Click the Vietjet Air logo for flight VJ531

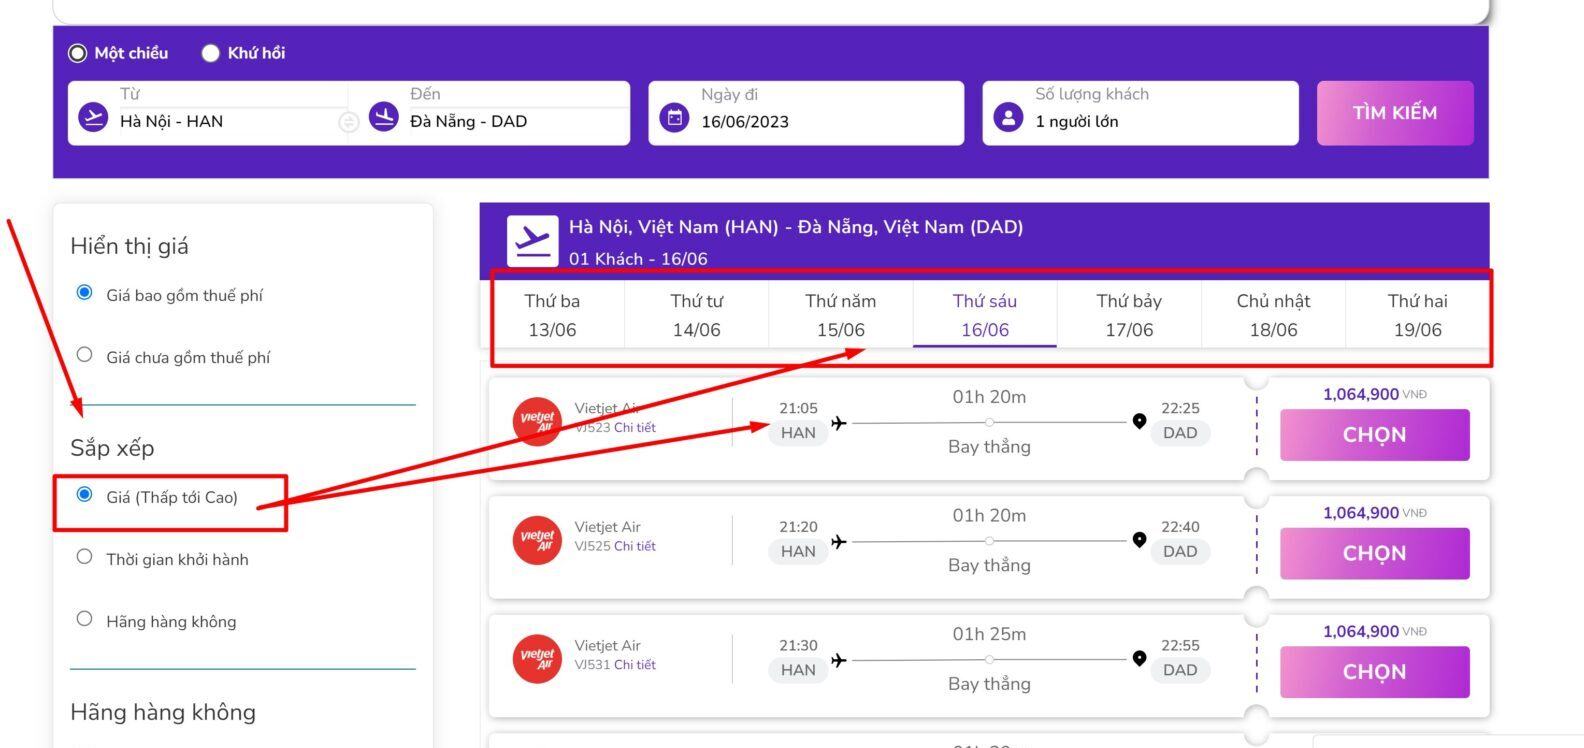(537, 659)
